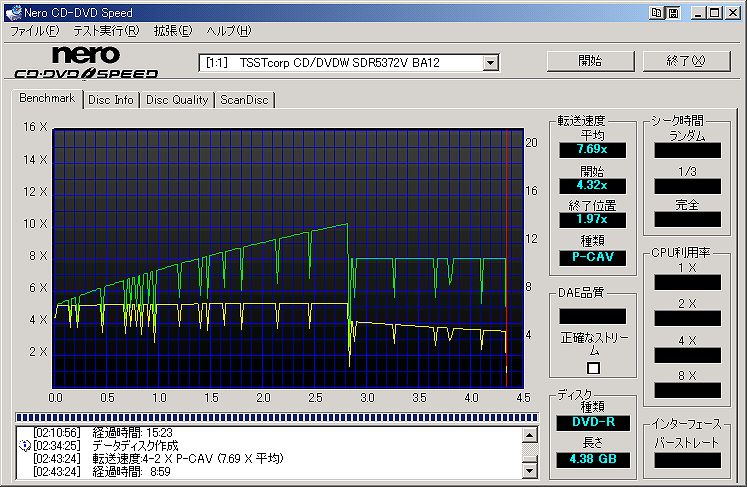Viewport: 747px width, 487px height.
Task: Open the 拡張(E) menu
Action: click(172, 31)
